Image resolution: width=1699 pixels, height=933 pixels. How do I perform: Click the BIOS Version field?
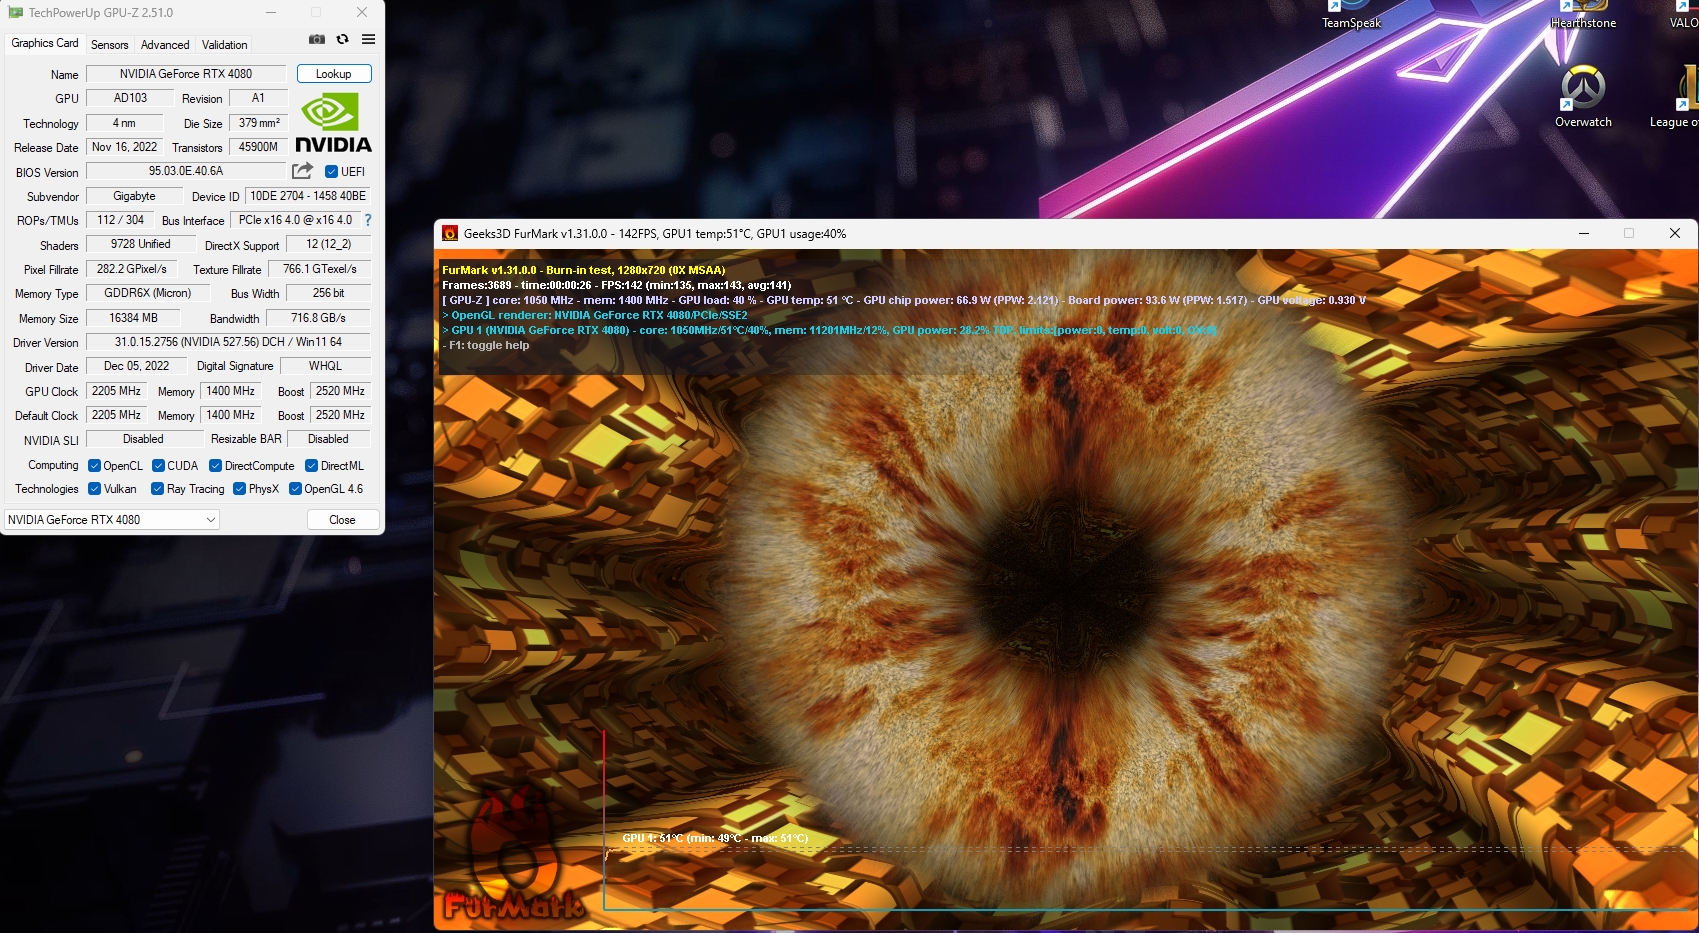coord(186,171)
